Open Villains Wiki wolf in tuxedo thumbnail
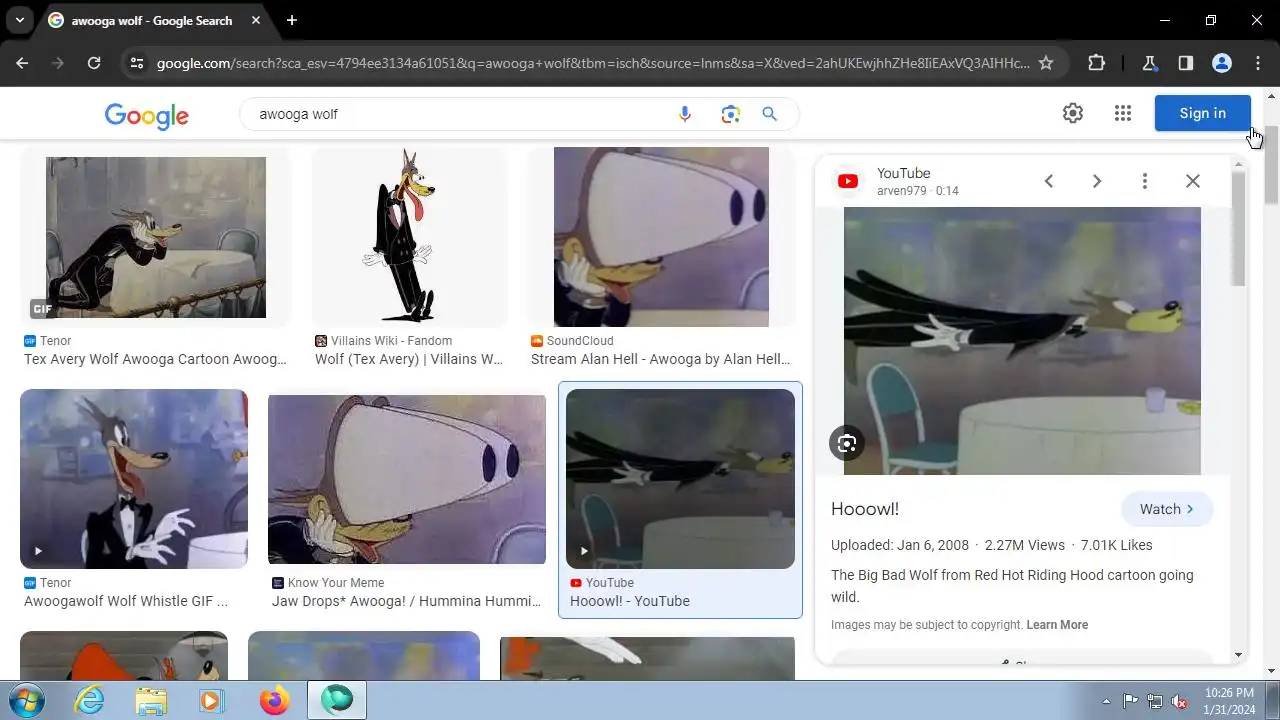Image resolution: width=1280 pixels, height=720 pixels. pos(410,237)
